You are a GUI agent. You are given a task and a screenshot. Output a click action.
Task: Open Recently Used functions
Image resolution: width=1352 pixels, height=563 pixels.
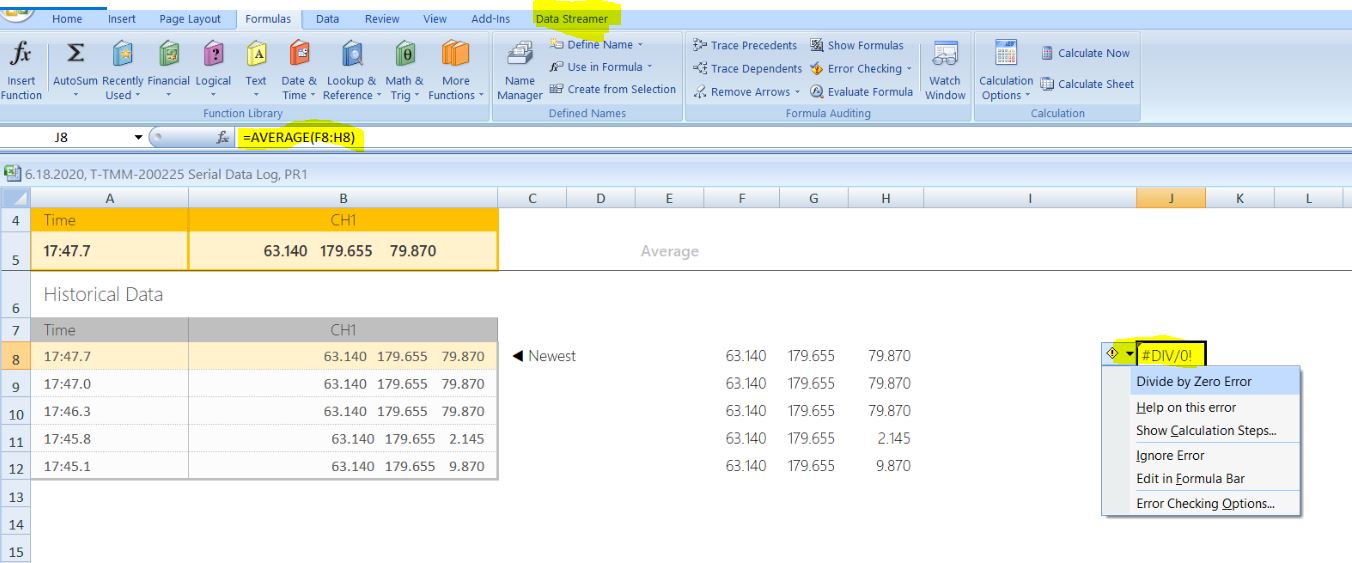[x=122, y=70]
